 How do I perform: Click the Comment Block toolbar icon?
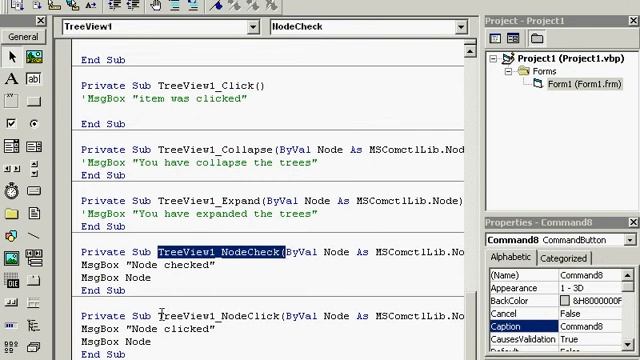175,5
